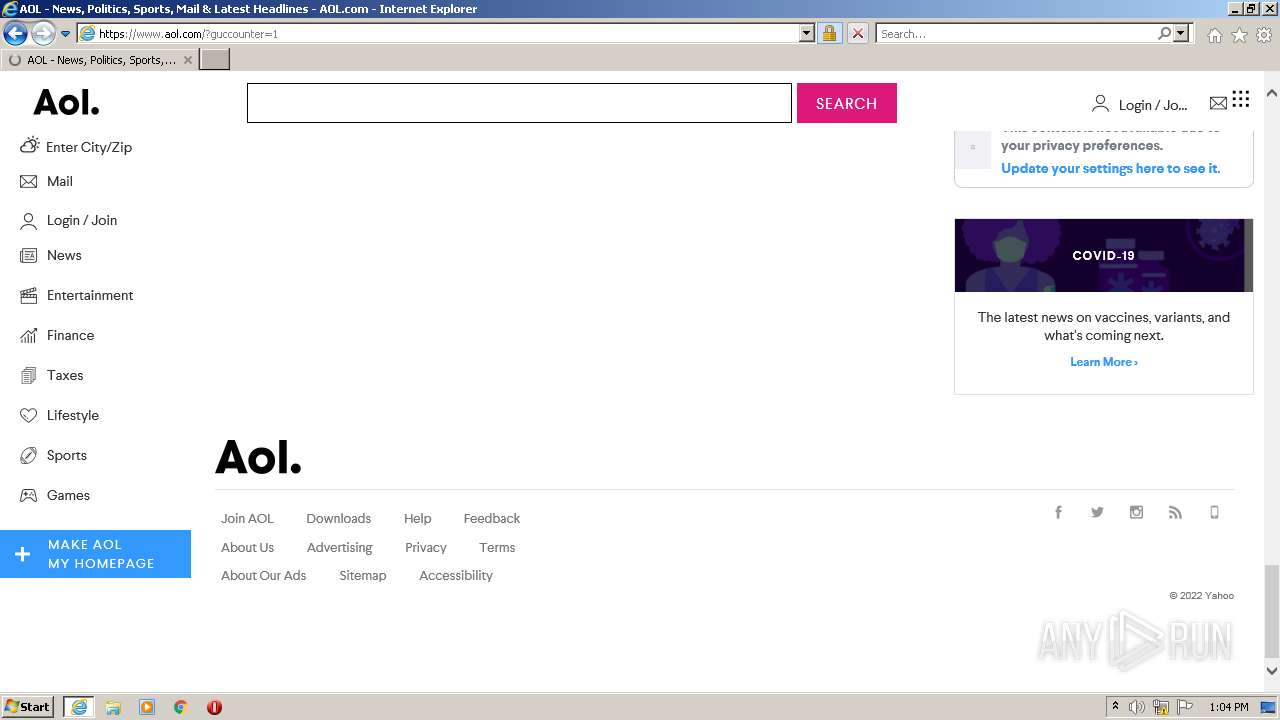Viewport: 1280px width, 720px height.
Task: Expand the IE search provider dropdown
Action: [1181, 33]
